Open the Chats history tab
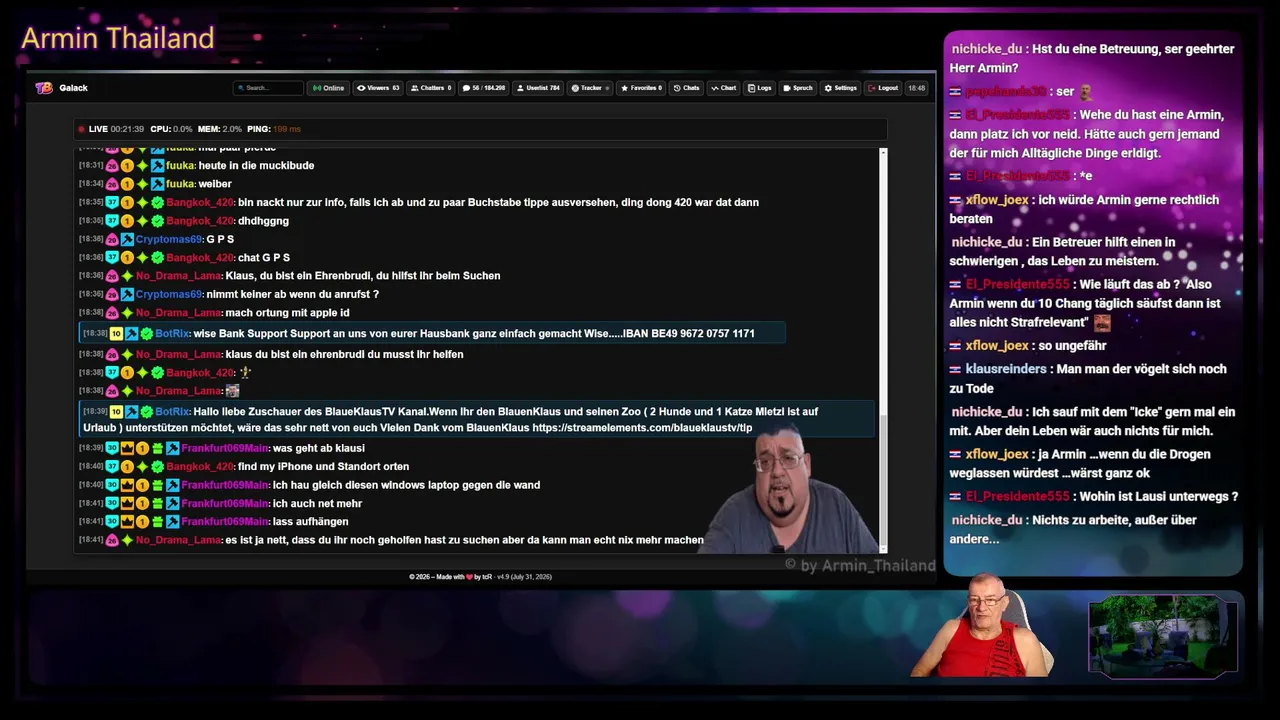1280x720 pixels. click(x=686, y=88)
